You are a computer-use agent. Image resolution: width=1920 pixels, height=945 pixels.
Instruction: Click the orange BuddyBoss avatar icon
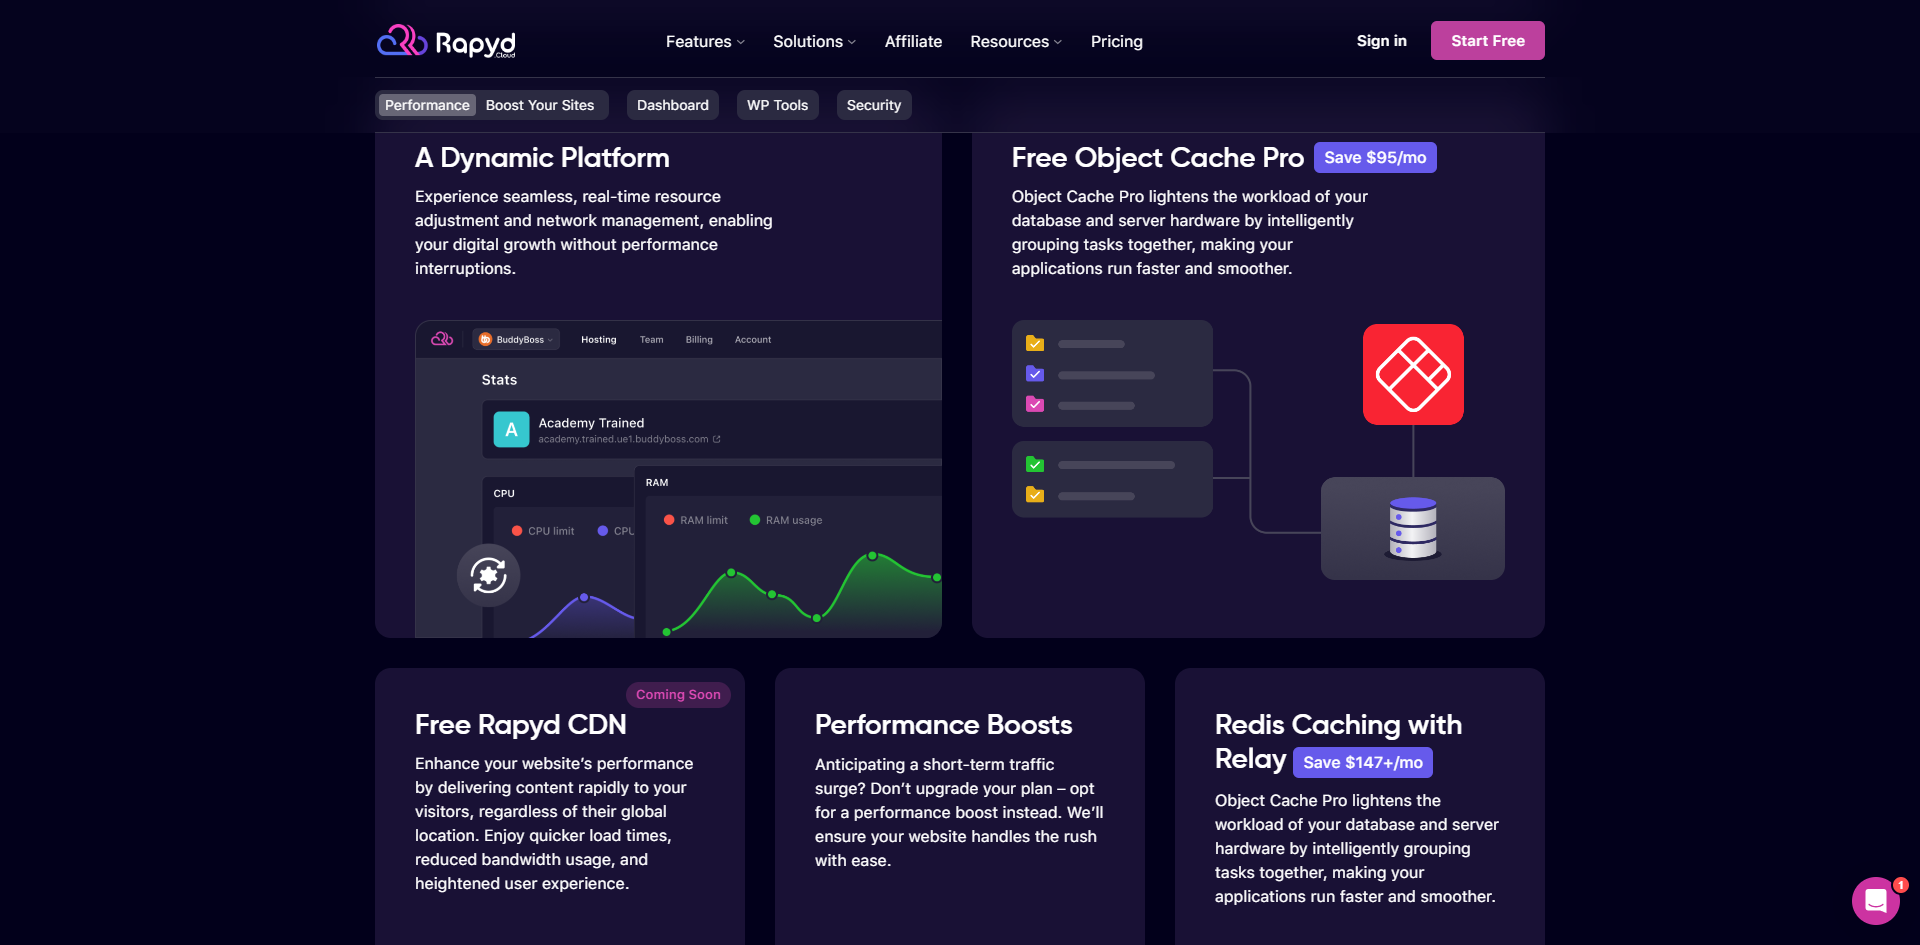[x=485, y=340]
